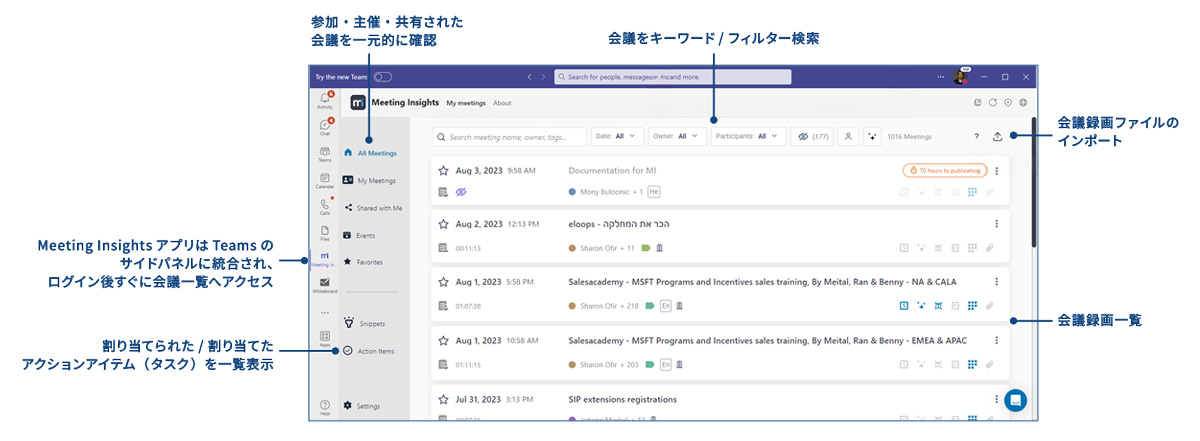Switch to the My meetings tab
This screenshot has width=1200, height=441.
466,103
